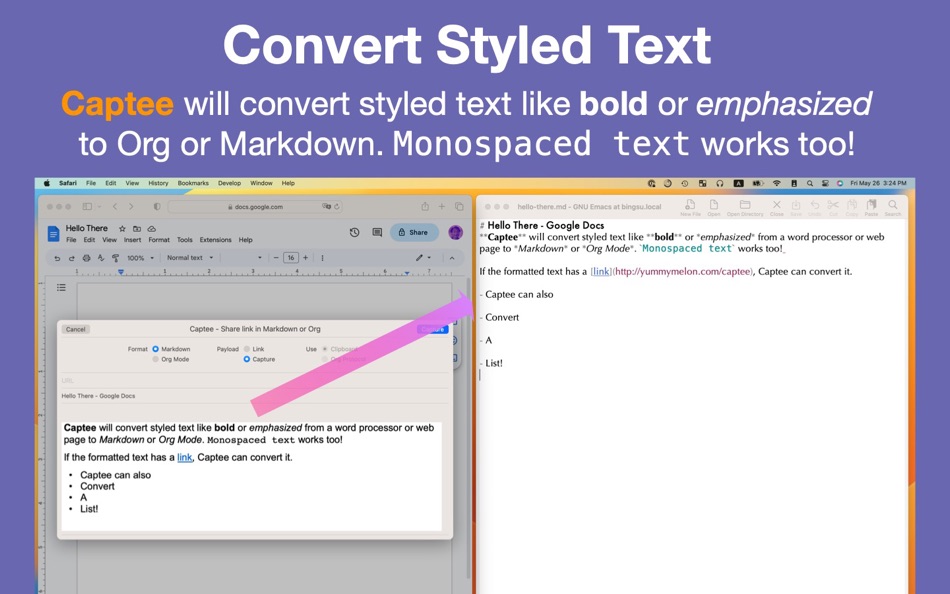Open zoom 100% dropdown in Docs
The image size is (950, 594).
click(x=140, y=258)
